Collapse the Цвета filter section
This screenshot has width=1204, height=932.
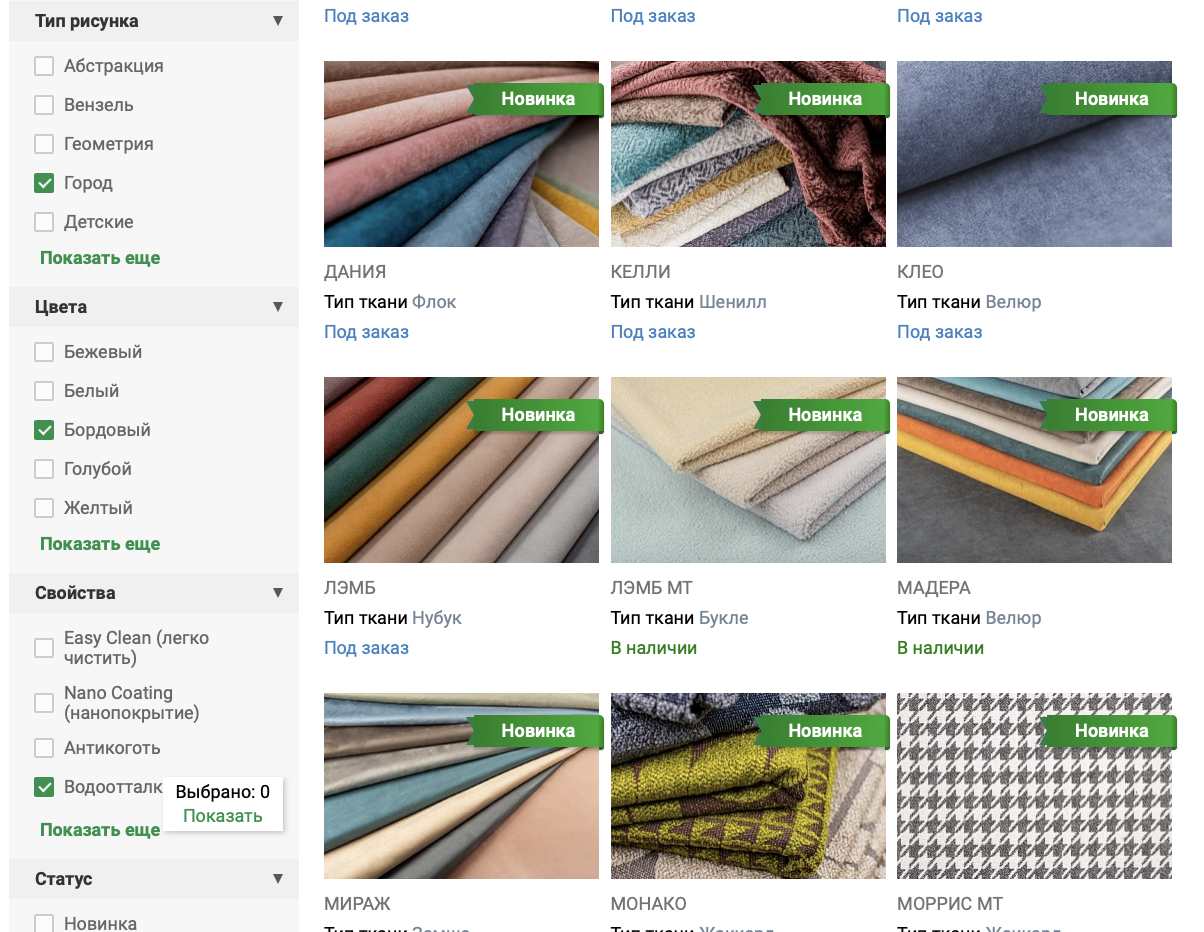(278, 307)
